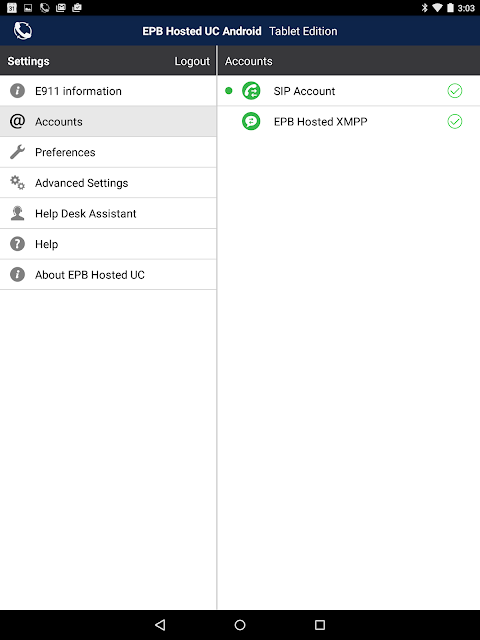Tap the green status dot beside SIP Account
This screenshot has width=480, height=640.
(229, 91)
